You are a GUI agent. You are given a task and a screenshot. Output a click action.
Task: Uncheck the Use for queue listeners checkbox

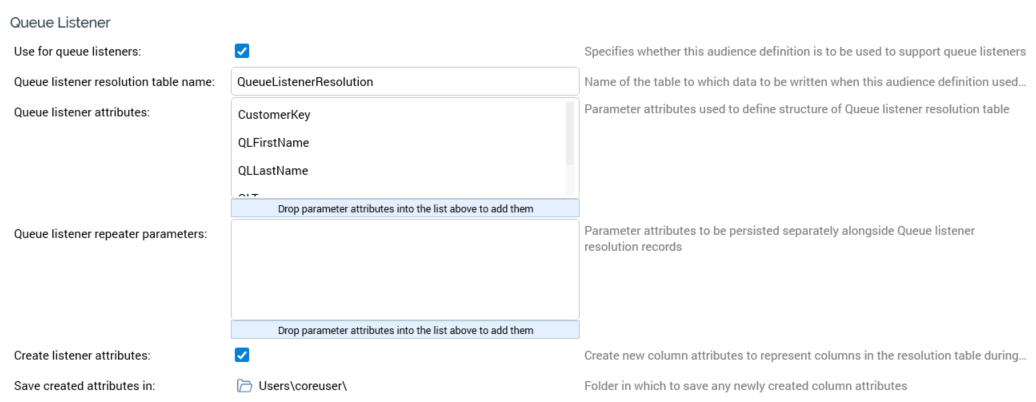242,51
